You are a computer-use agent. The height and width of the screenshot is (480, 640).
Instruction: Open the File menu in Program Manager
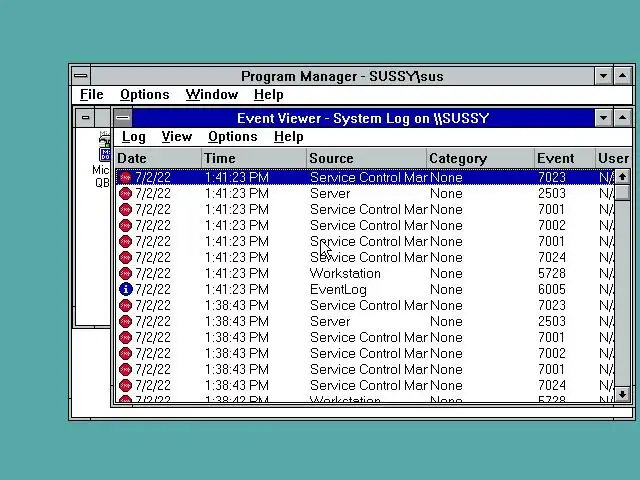tap(91, 95)
